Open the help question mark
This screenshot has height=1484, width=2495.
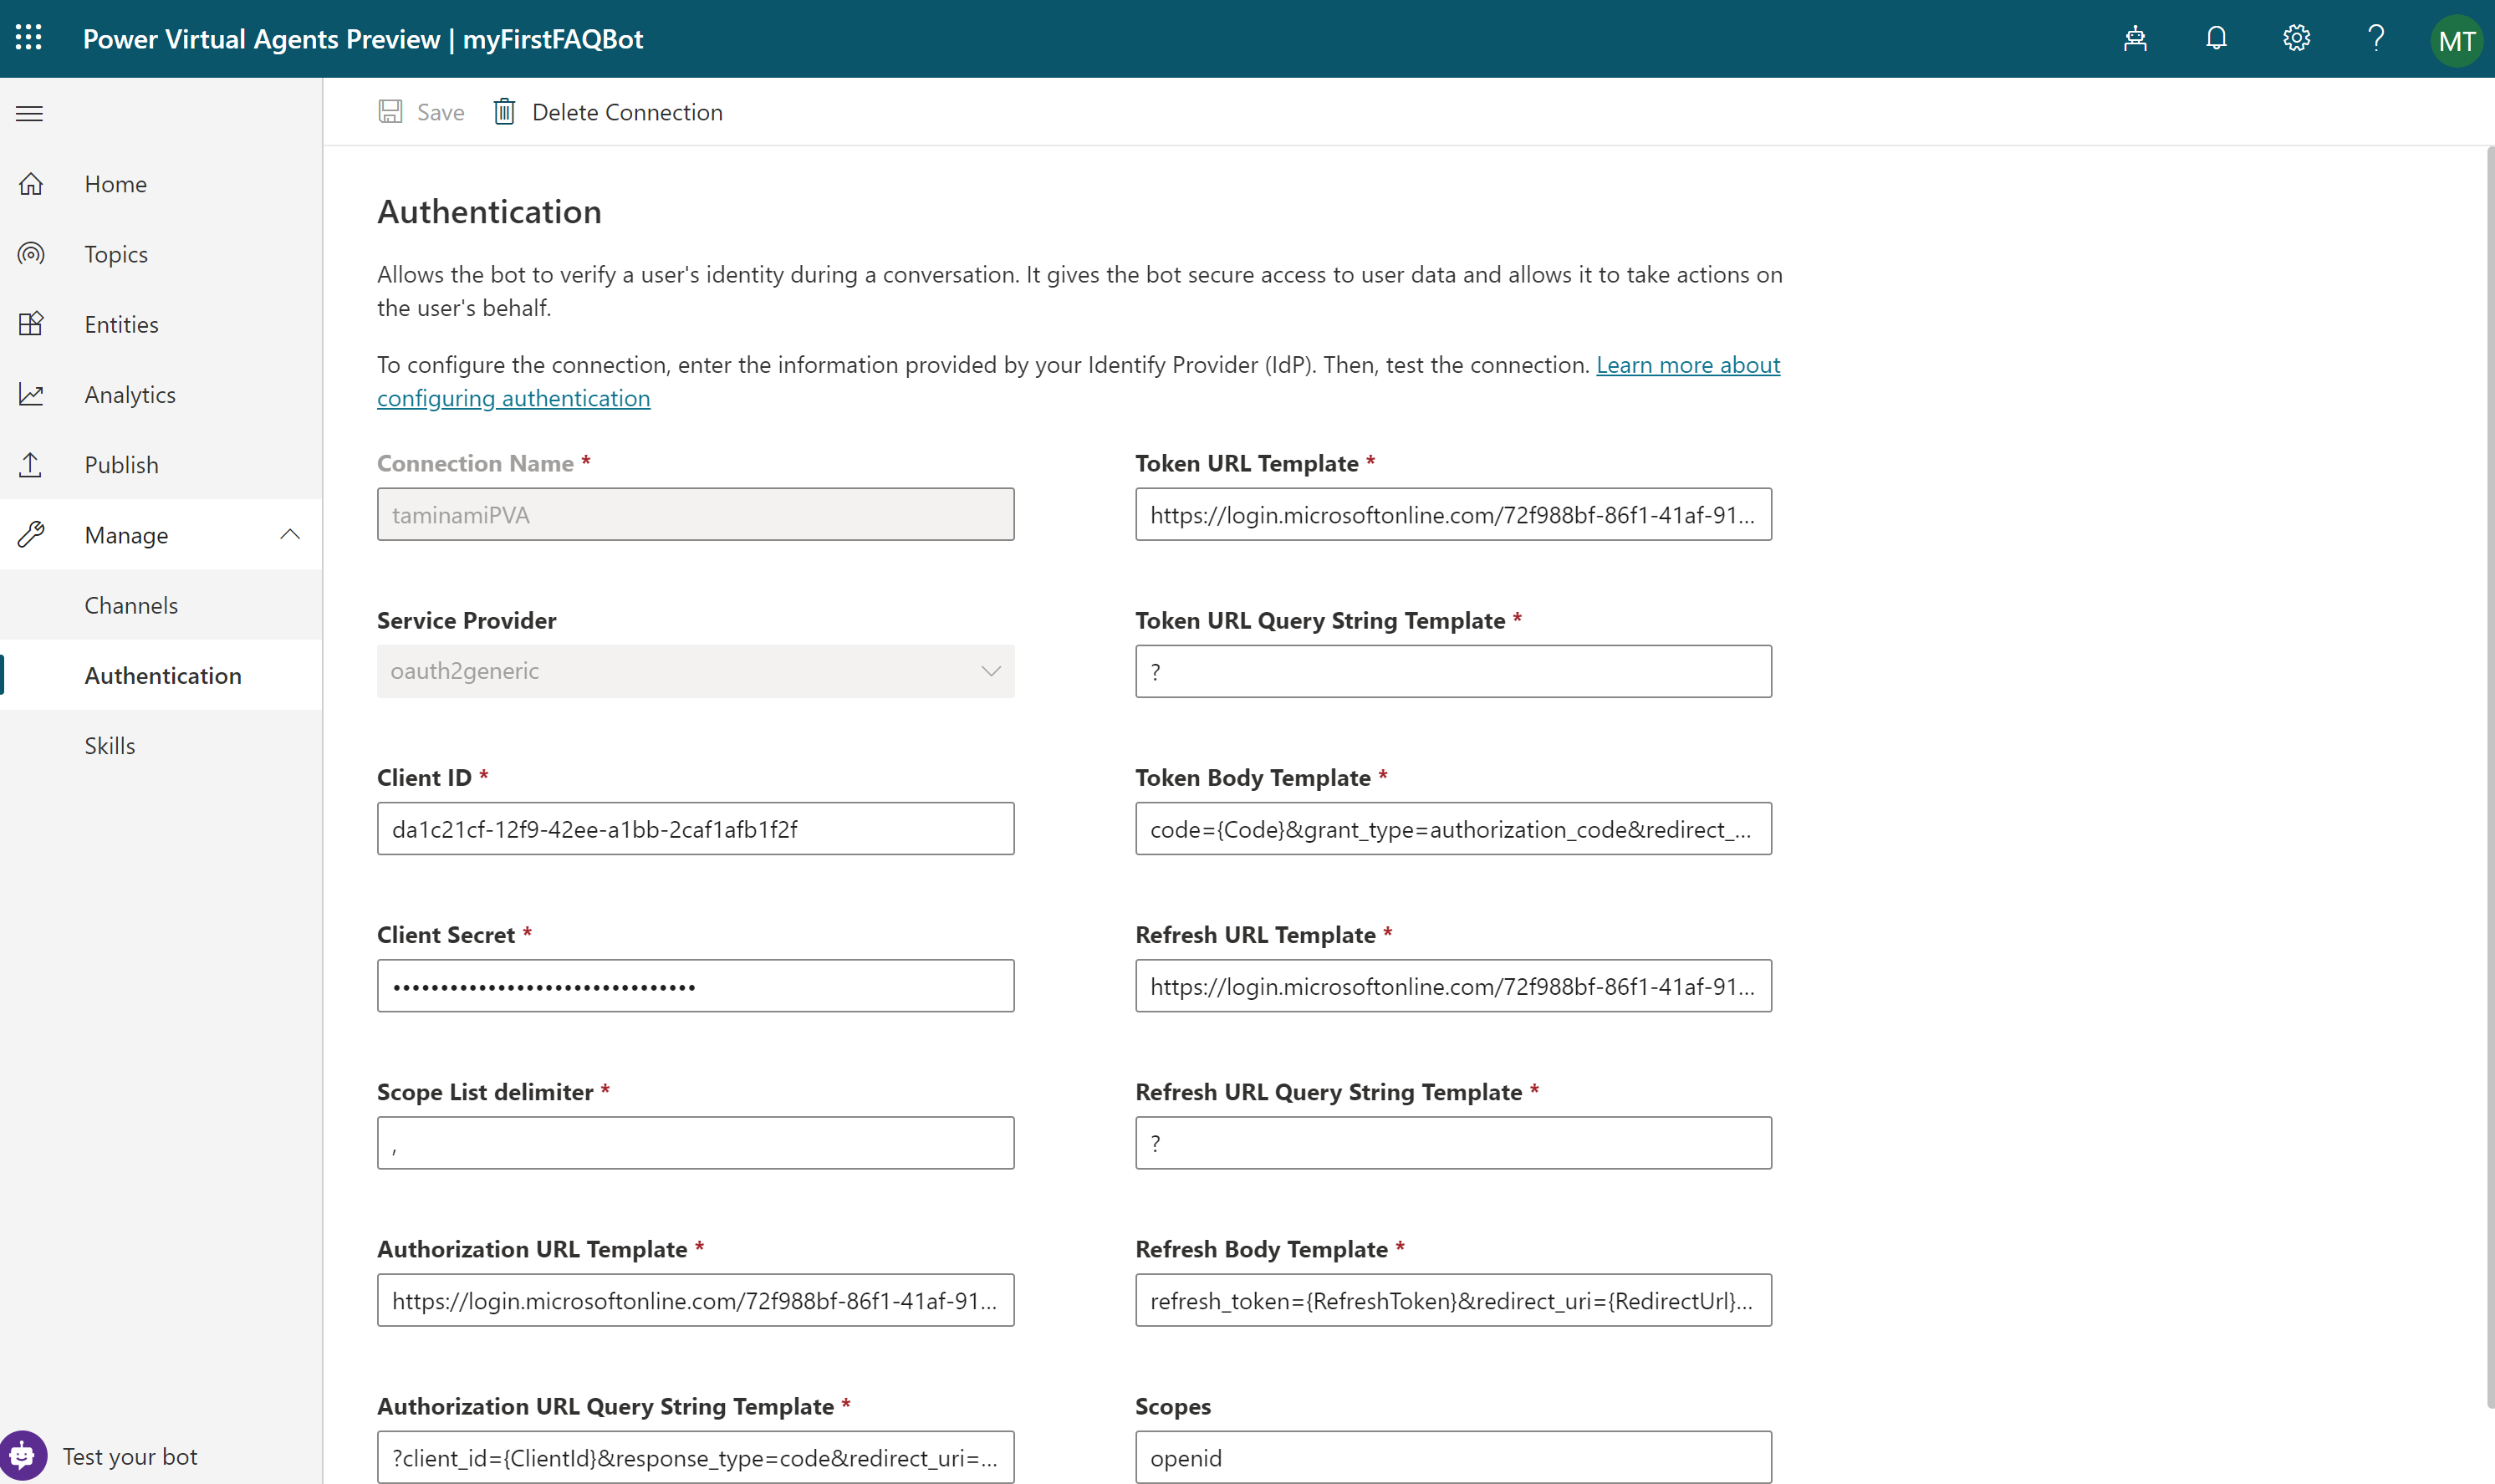point(2376,38)
